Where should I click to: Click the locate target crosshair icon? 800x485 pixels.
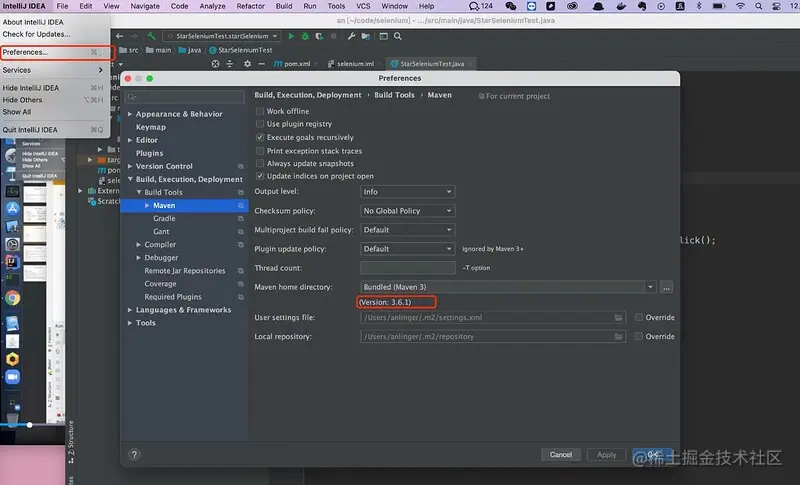[215, 64]
